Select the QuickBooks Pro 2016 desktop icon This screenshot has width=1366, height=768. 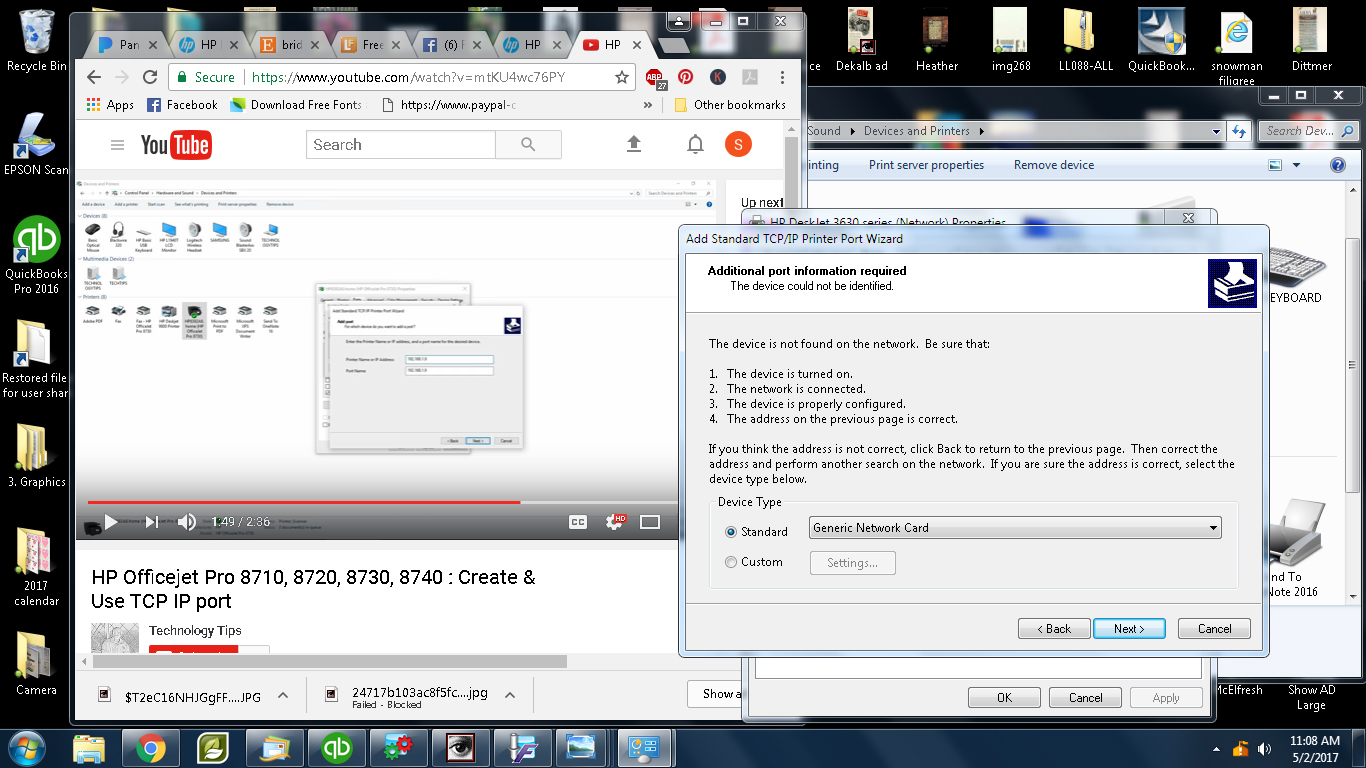37,256
